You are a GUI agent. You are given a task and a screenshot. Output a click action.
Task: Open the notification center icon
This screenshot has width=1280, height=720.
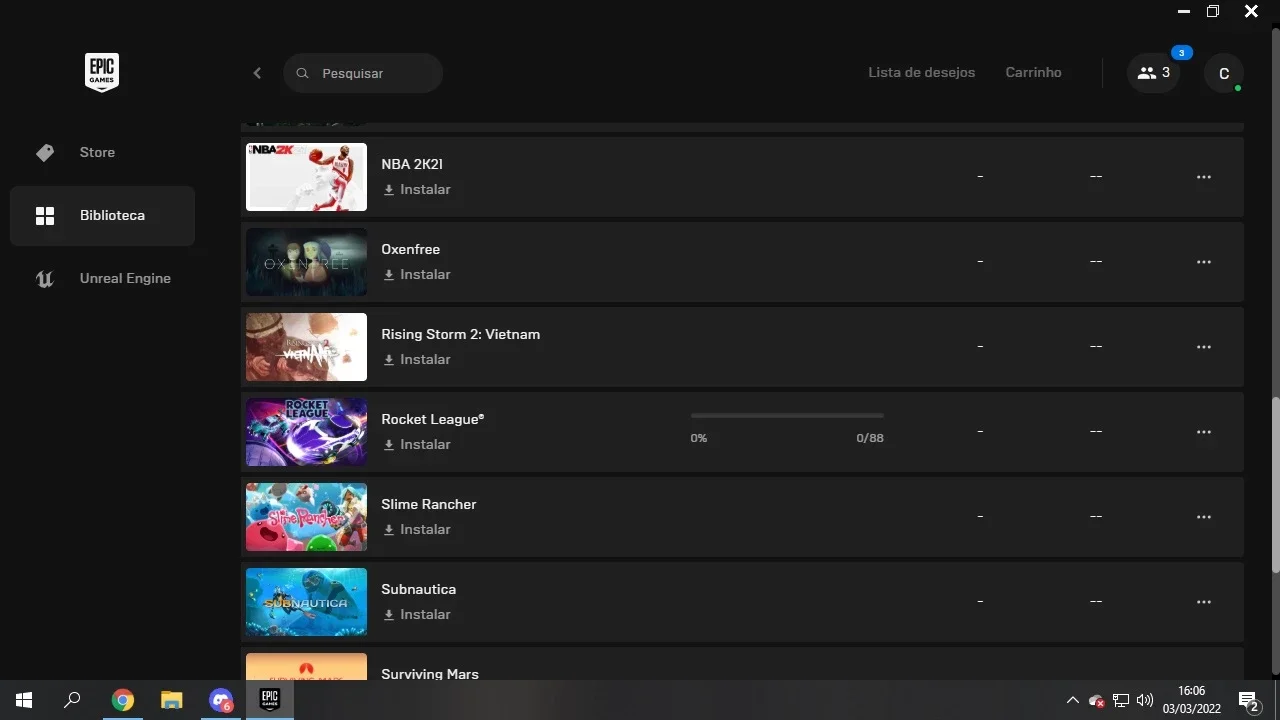[x=1249, y=701]
